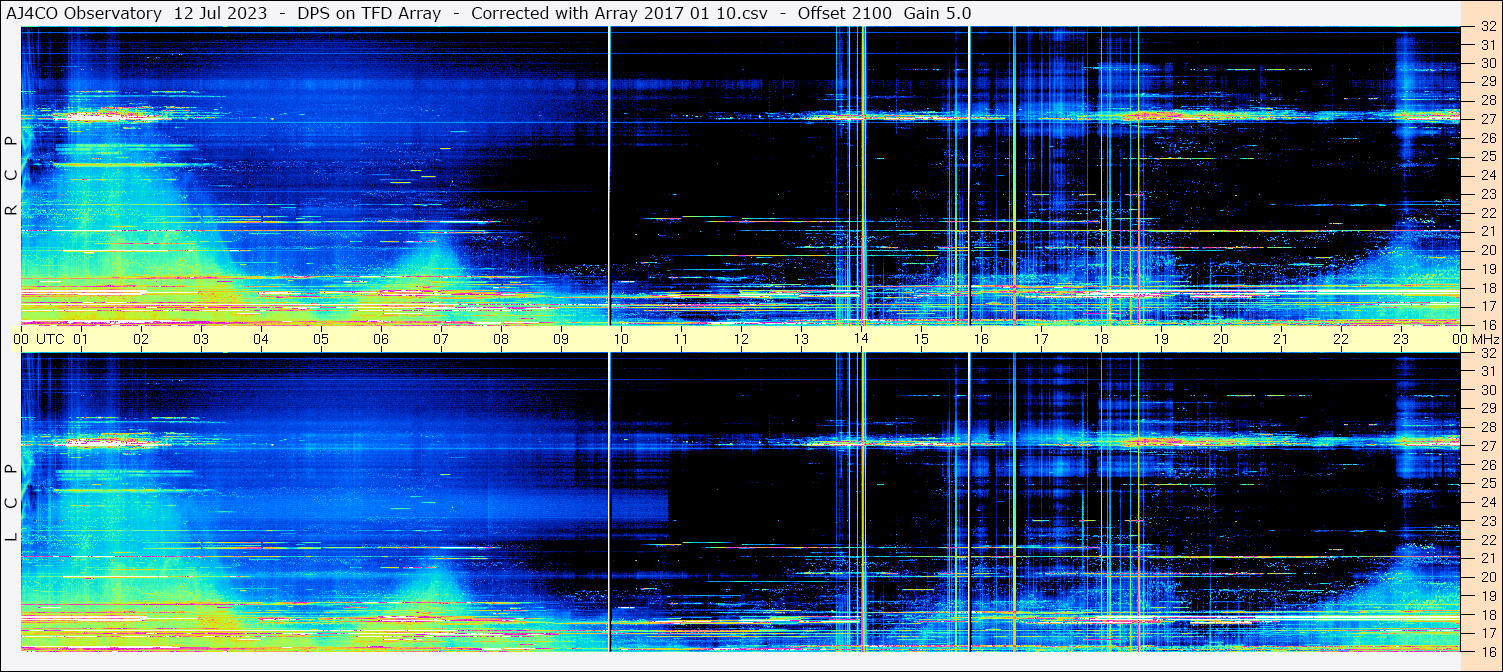Click 24 MHz label on RCP frequency scale
Image resolution: width=1503 pixels, height=672 pixels.
click(x=1488, y=176)
